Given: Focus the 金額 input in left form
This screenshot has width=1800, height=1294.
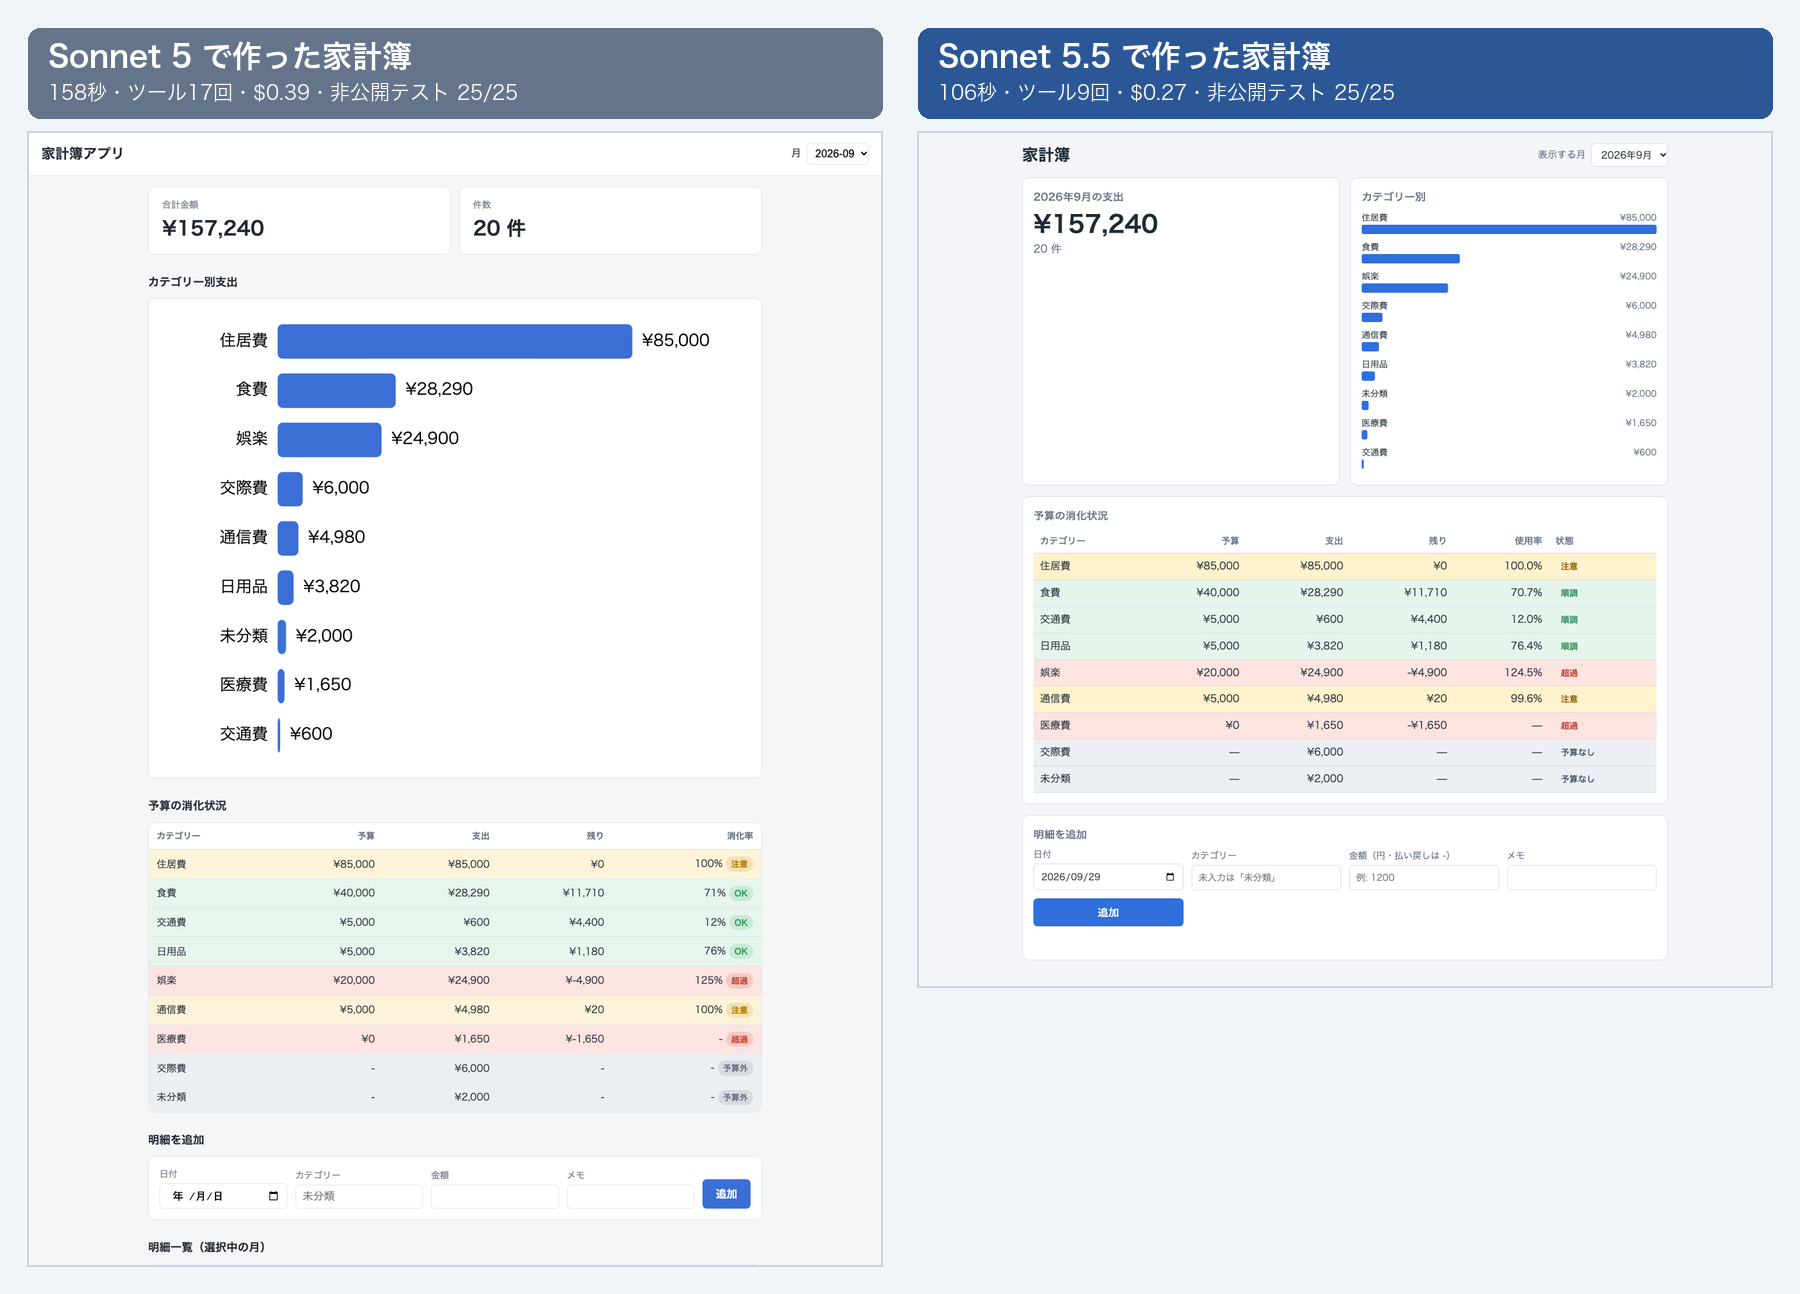Looking at the screenshot, I should (495, 1196).
